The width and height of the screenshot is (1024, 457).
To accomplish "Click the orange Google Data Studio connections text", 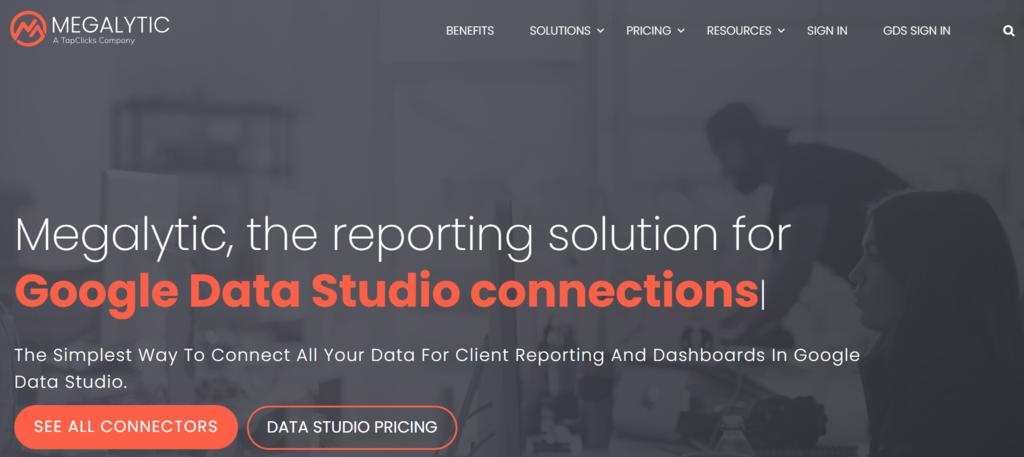I will pos(386,292).
